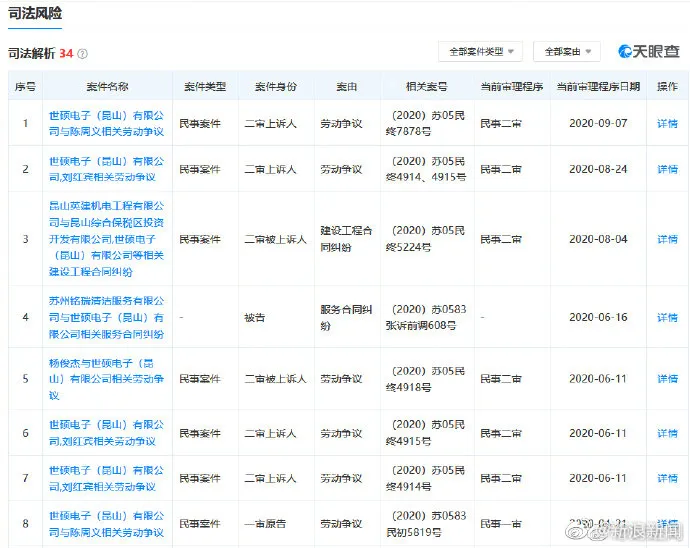Click 杨俊杰与世硕电子 case name link
The width and height of the screenshot is (690, 548).
pos(106,379)
